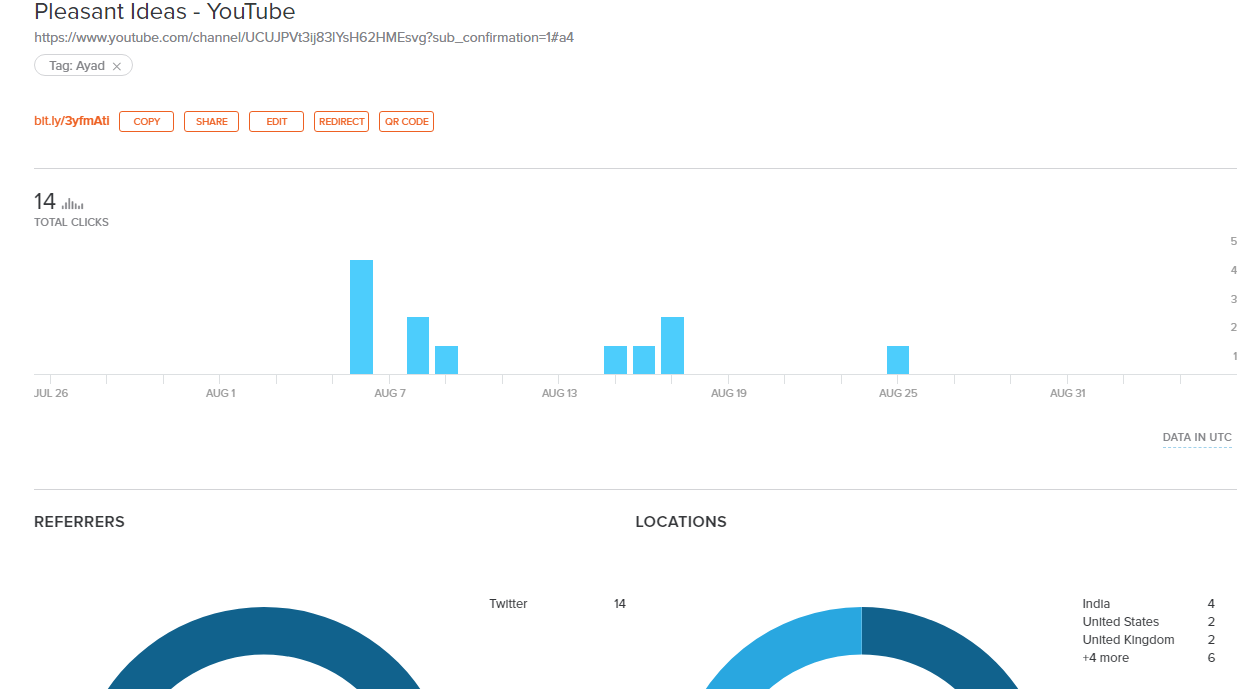Viewport: 1253px width, 689px height.
Task: Select the tallest bar in the clicks chart
Action: coord(361,317)
